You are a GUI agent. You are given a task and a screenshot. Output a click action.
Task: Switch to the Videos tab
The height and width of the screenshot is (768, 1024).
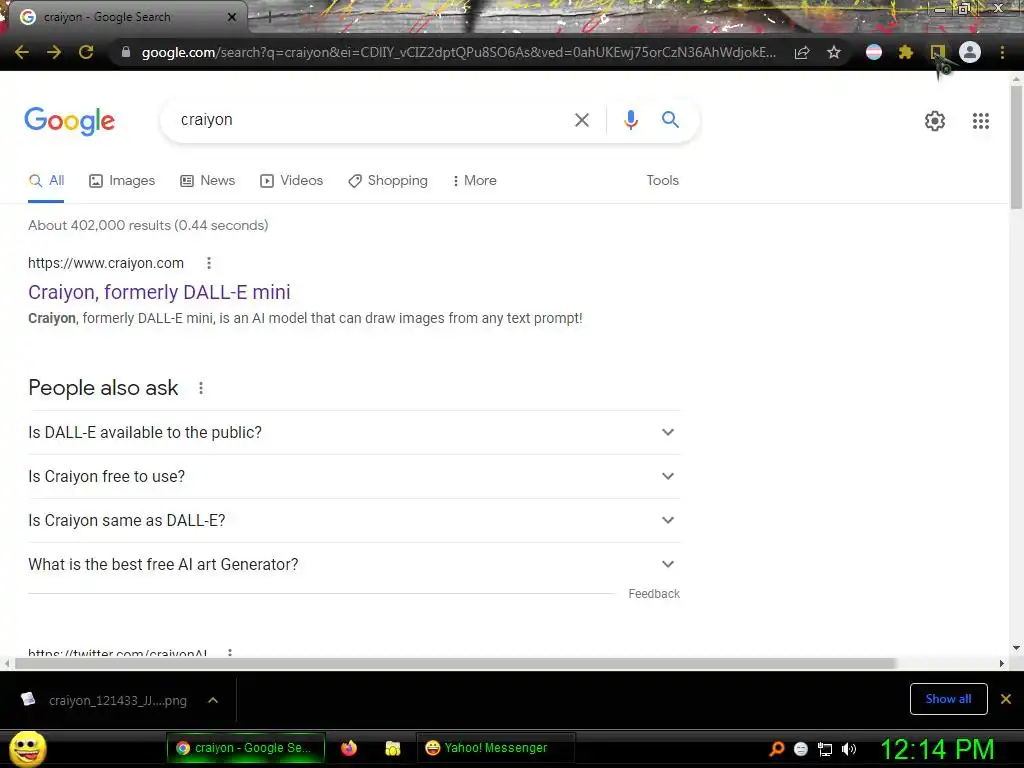[x=291, y=180]
